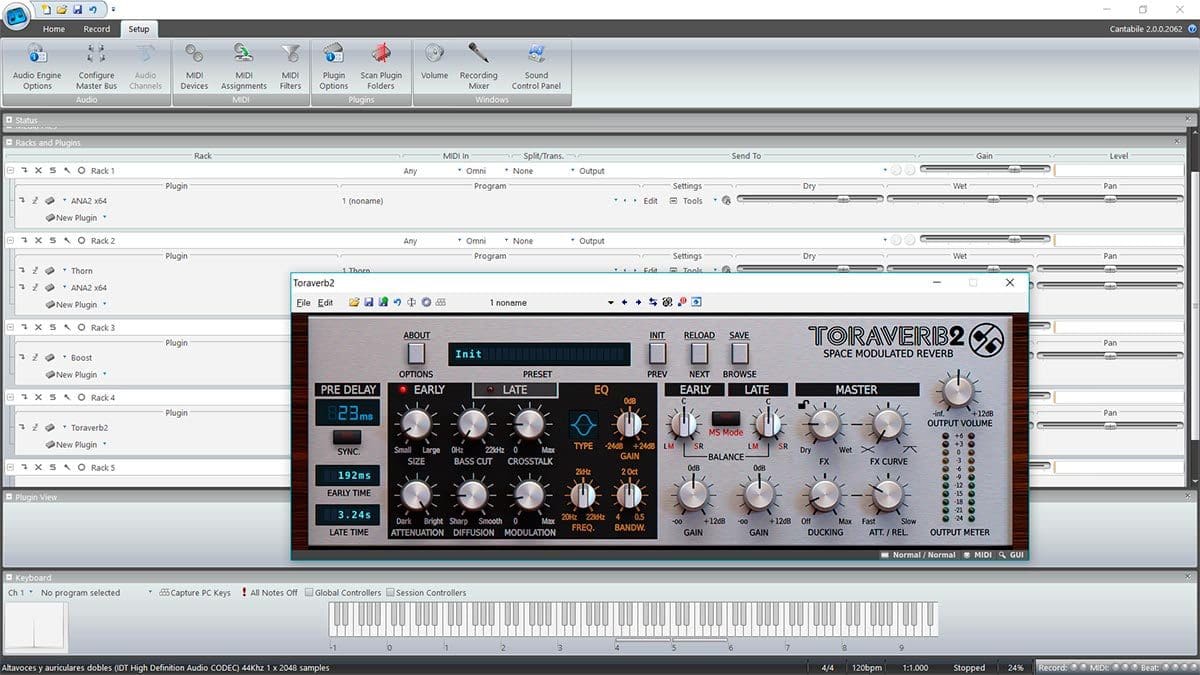Click the Boost plugin icon in Rack 3
This screenshot has width=1200, height=675.
(50, 357)
